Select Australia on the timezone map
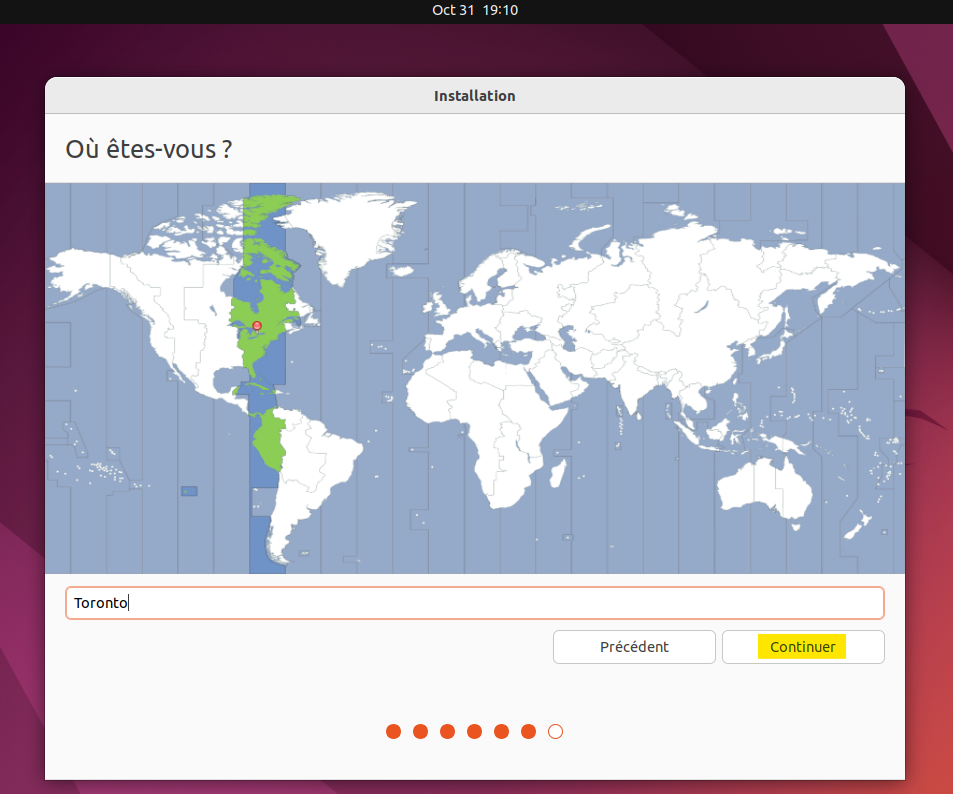 pos(765,490)
